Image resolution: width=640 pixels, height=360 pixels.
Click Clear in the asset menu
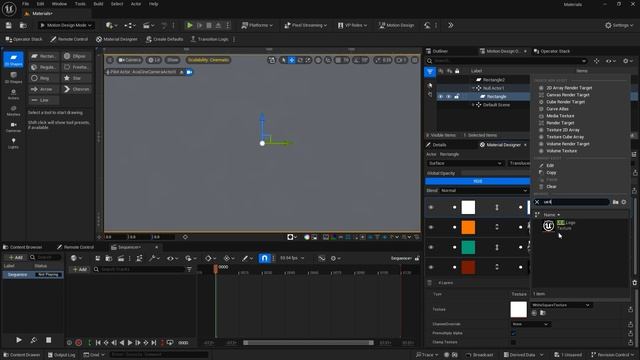(551, 187)
